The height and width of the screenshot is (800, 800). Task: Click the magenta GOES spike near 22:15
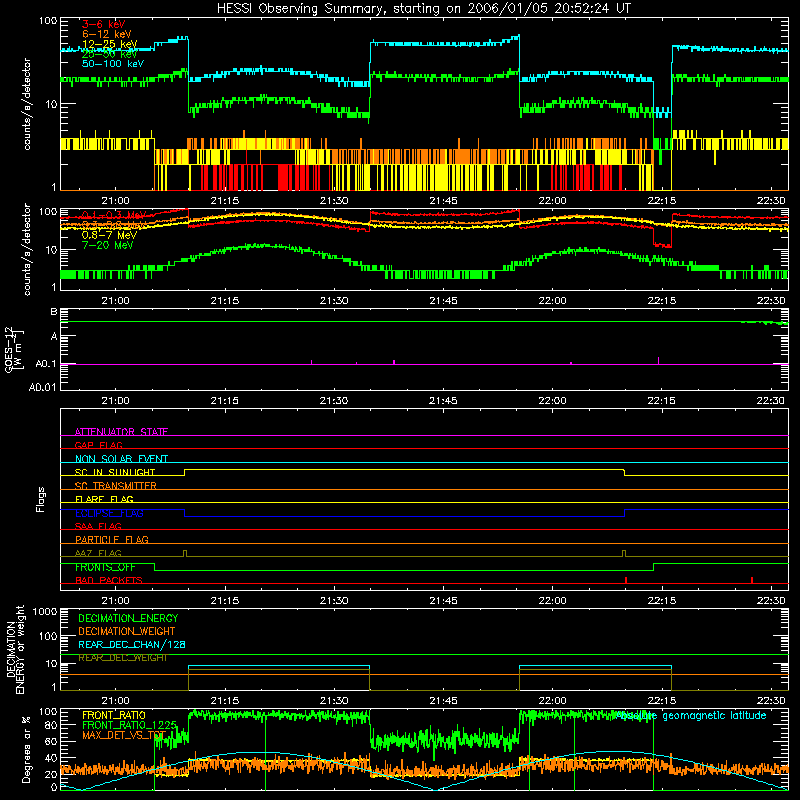[659, 360]
